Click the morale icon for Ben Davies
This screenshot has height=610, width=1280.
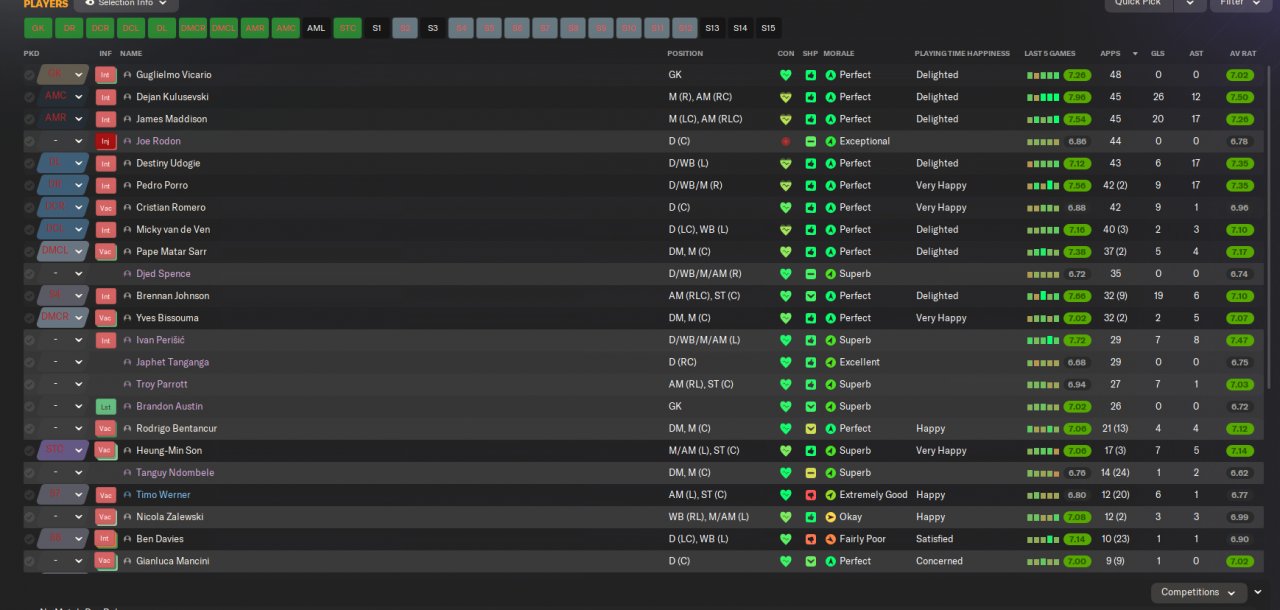[830, 539]
